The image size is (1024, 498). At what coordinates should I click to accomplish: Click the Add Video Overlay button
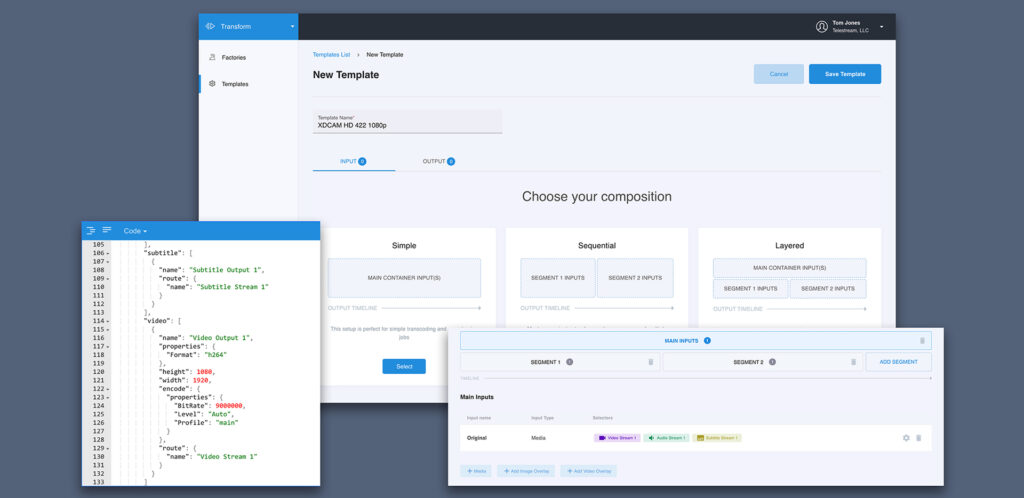(x=588, y=471)
